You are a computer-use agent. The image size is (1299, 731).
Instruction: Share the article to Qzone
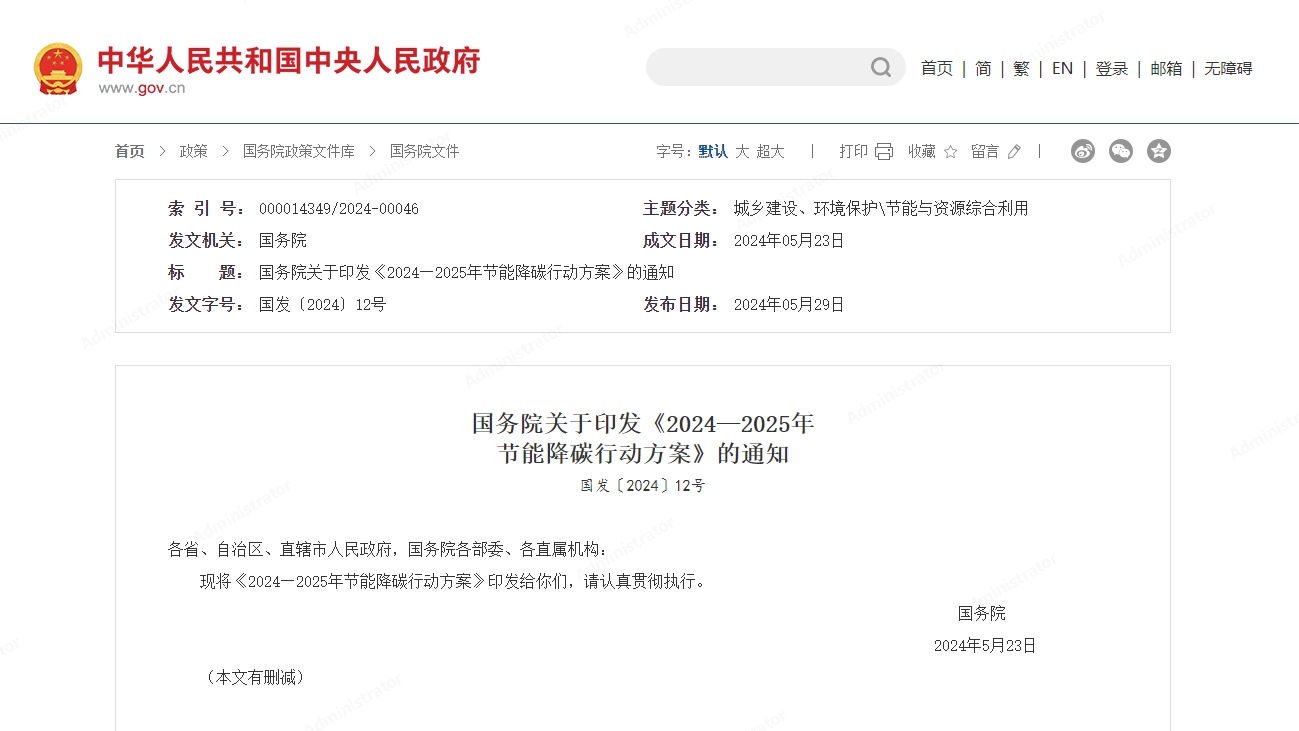click(x=1158, y=151)
